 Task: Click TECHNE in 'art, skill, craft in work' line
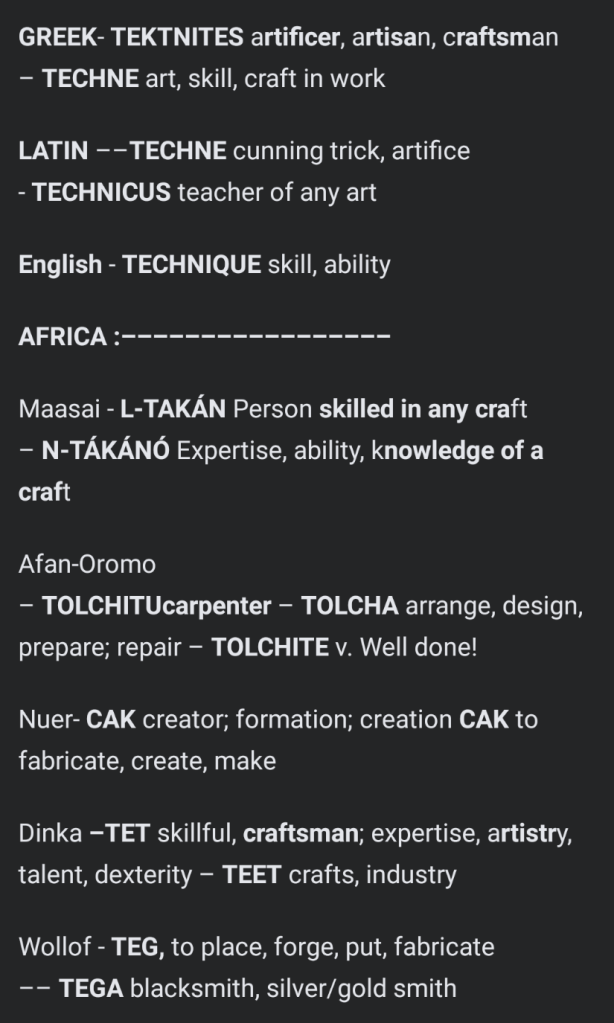pos(90,78)
